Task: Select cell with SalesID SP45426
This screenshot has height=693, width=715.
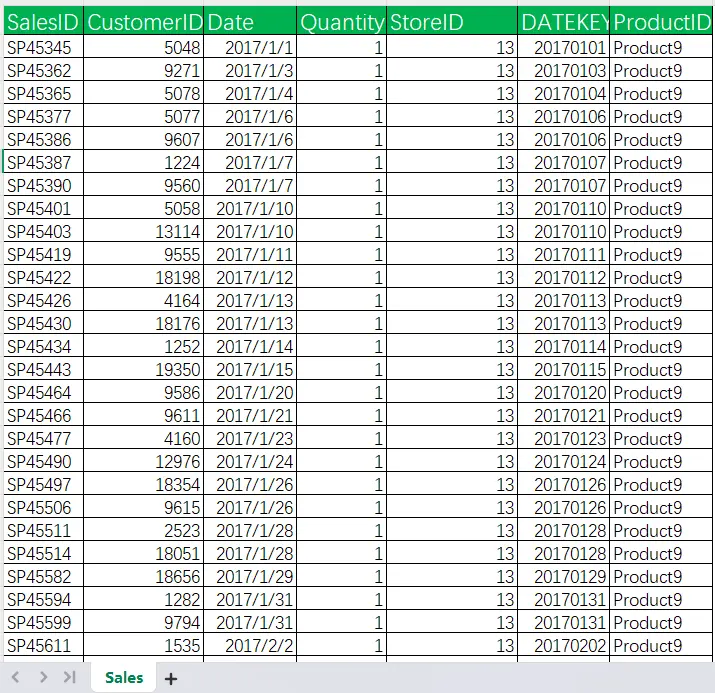Action: (43, 300)
